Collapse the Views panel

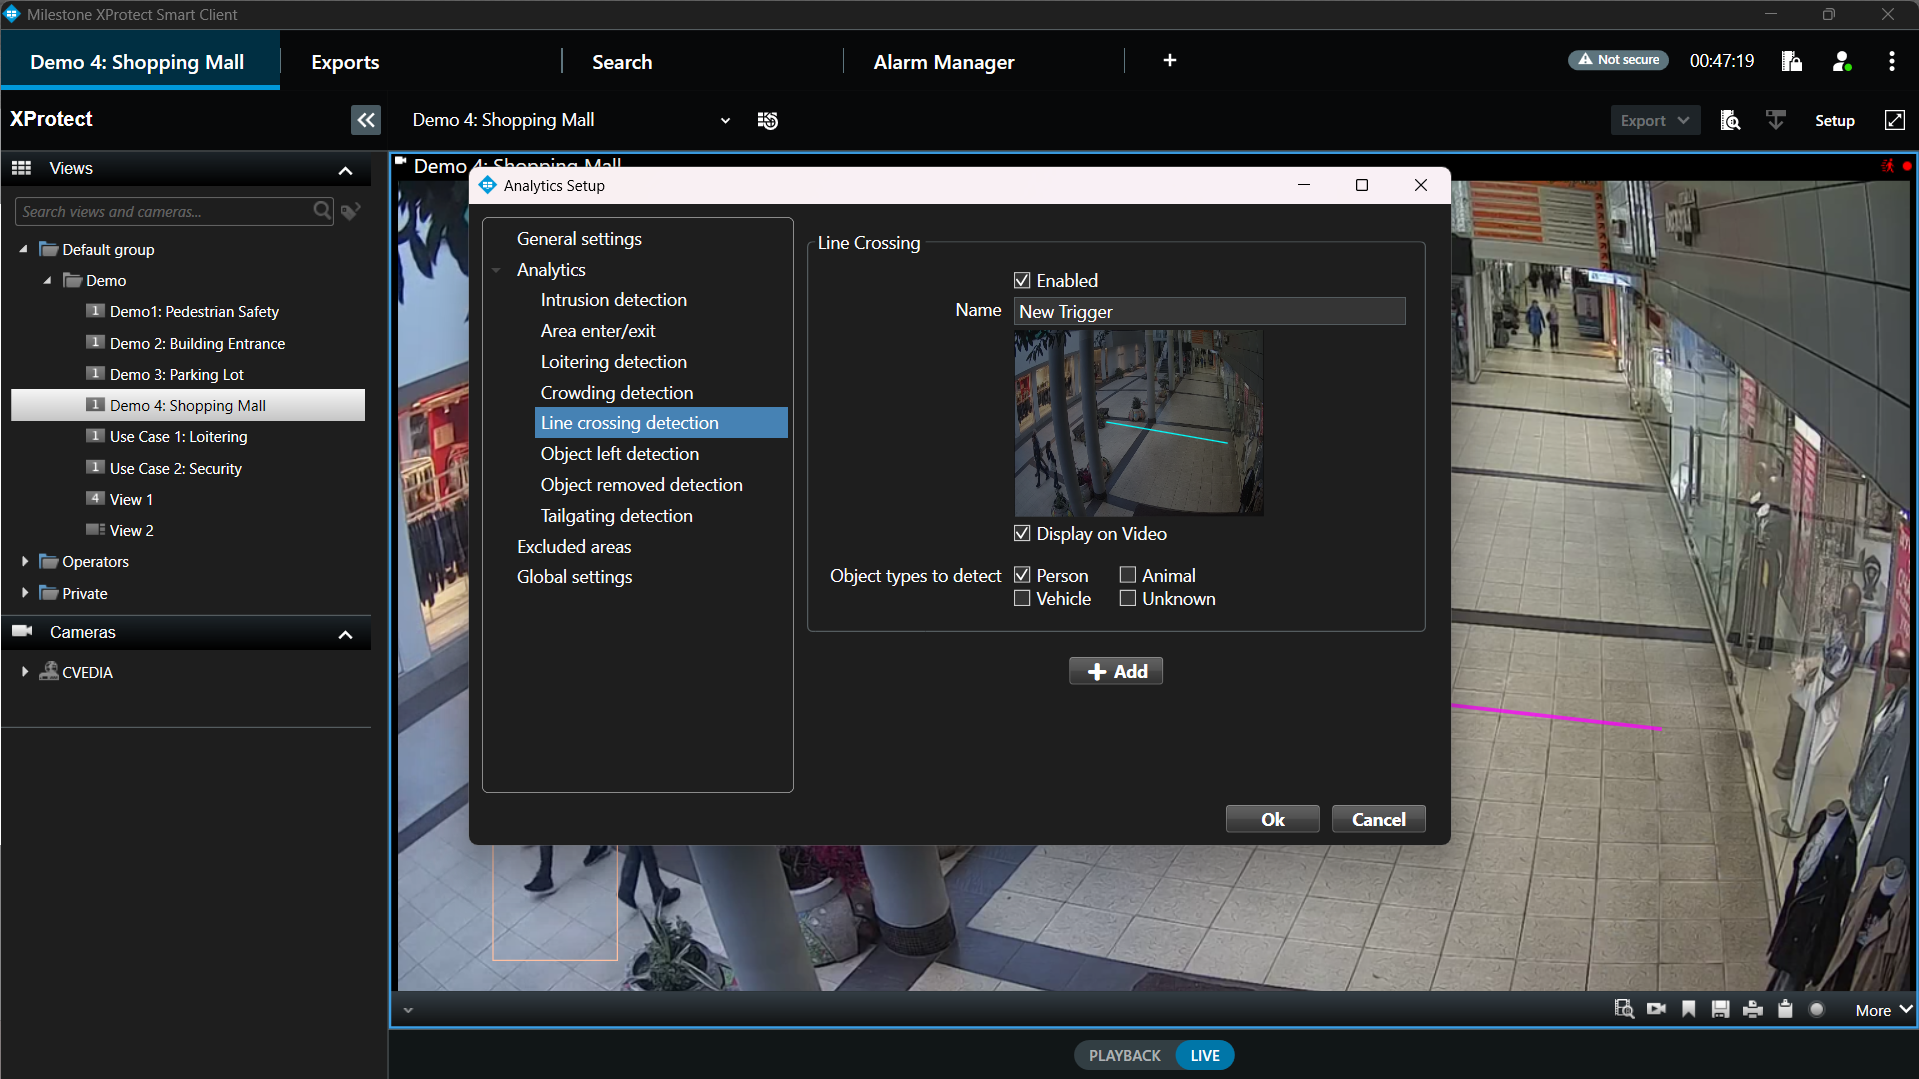(x=346, y=170)
